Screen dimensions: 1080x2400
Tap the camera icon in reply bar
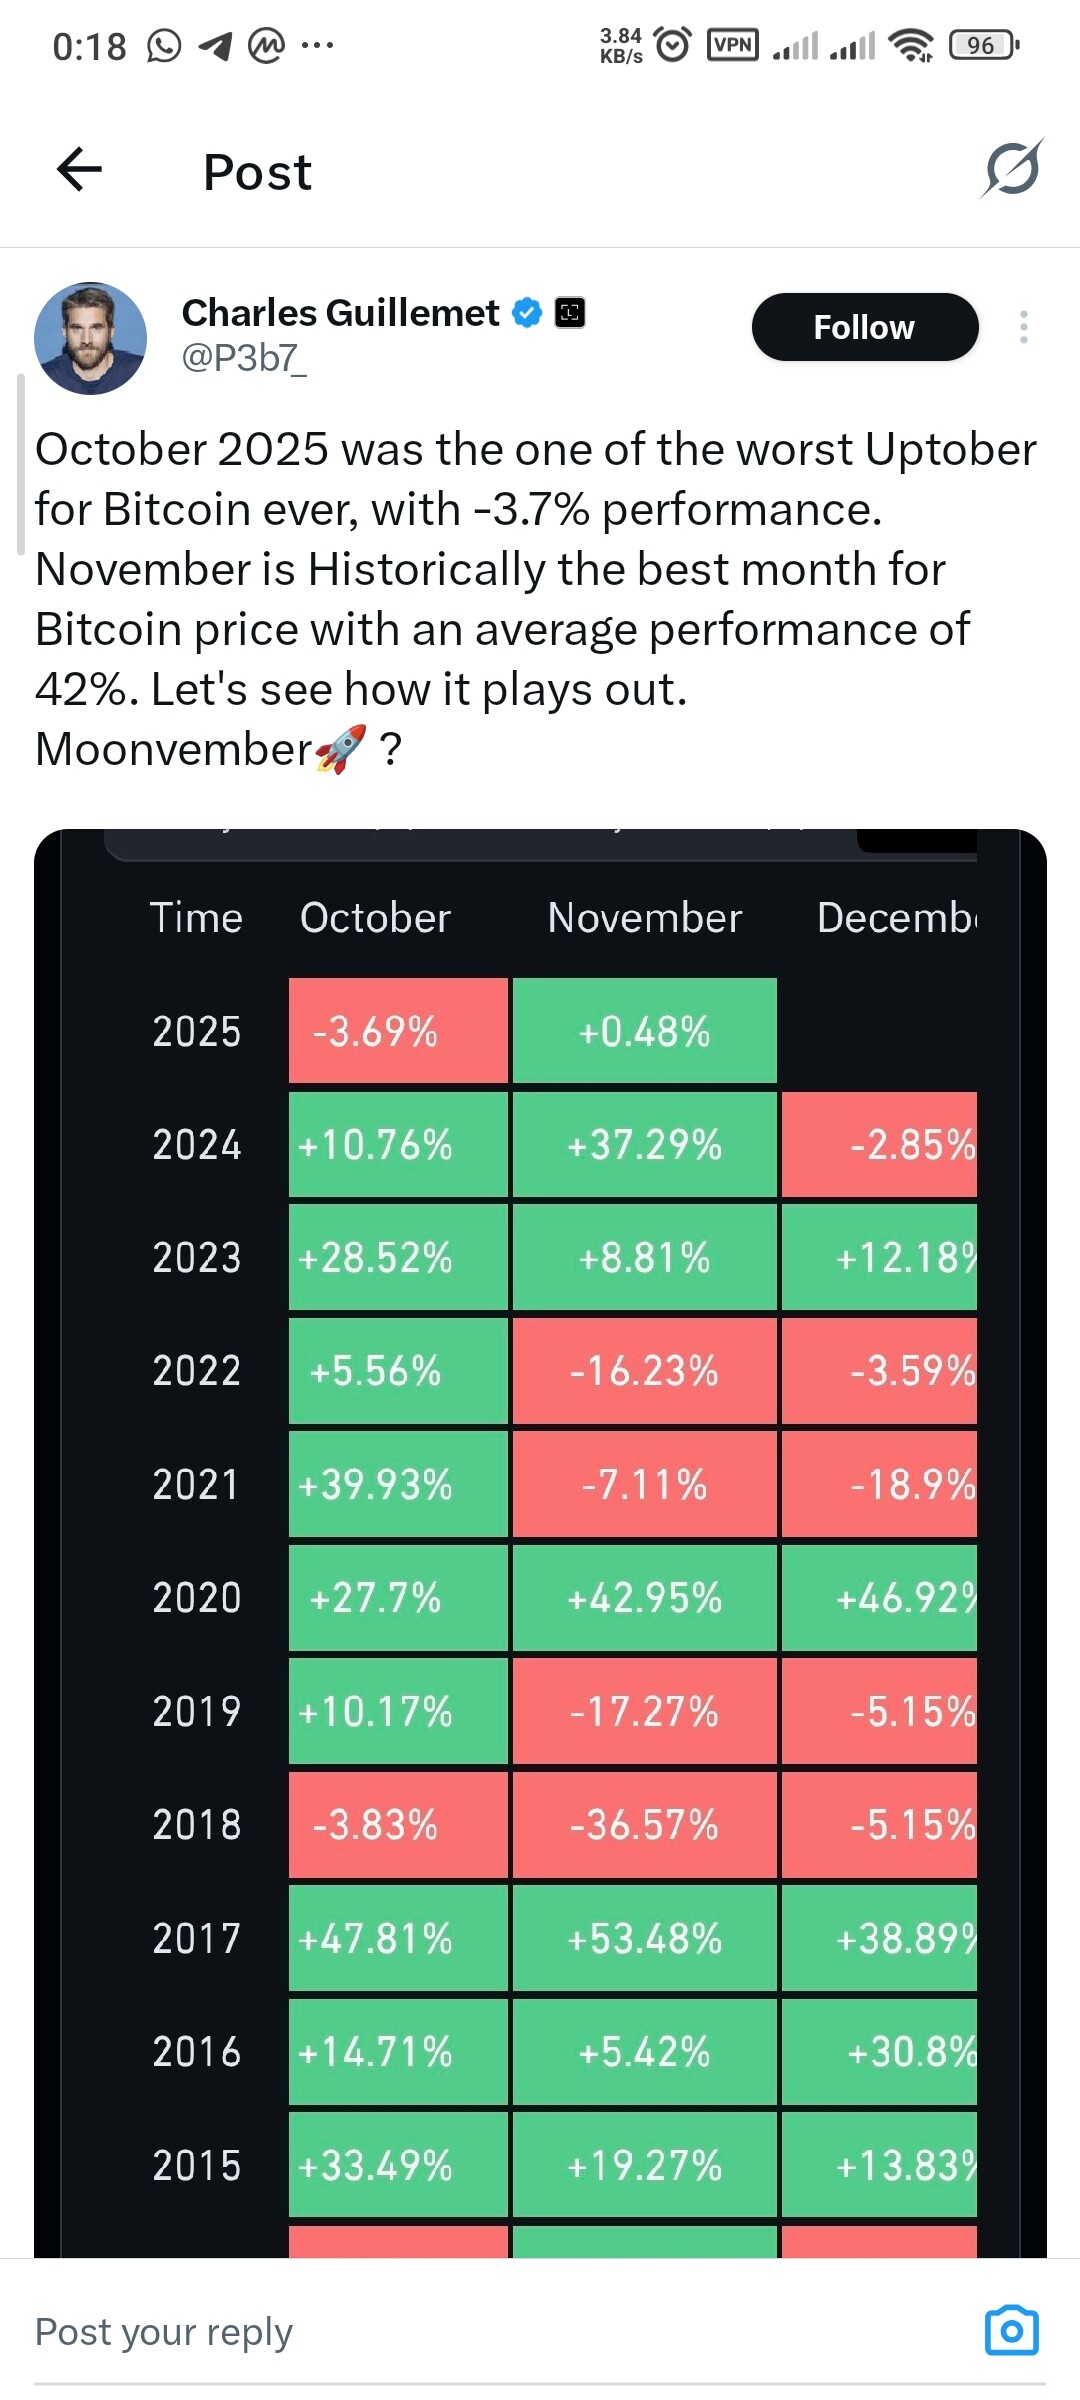point(1011,2331)
